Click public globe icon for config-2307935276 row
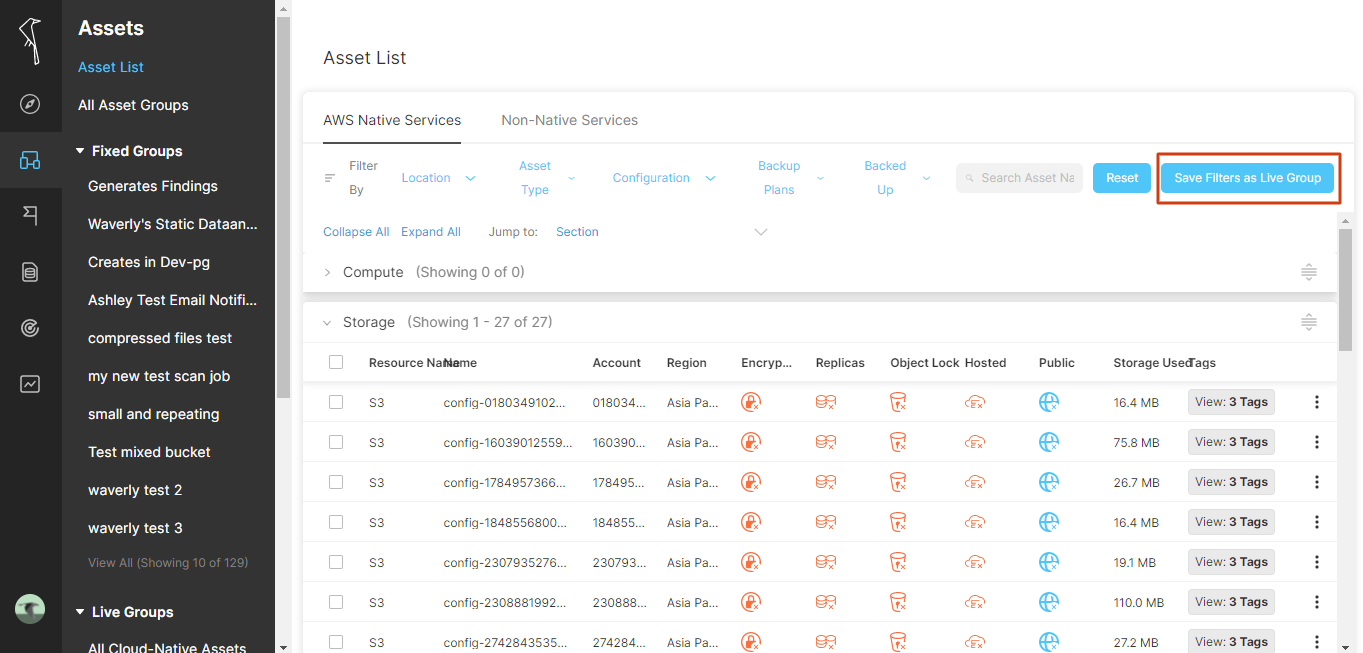This screenshot has width=1363, height=653. [x=1049, y=562]
